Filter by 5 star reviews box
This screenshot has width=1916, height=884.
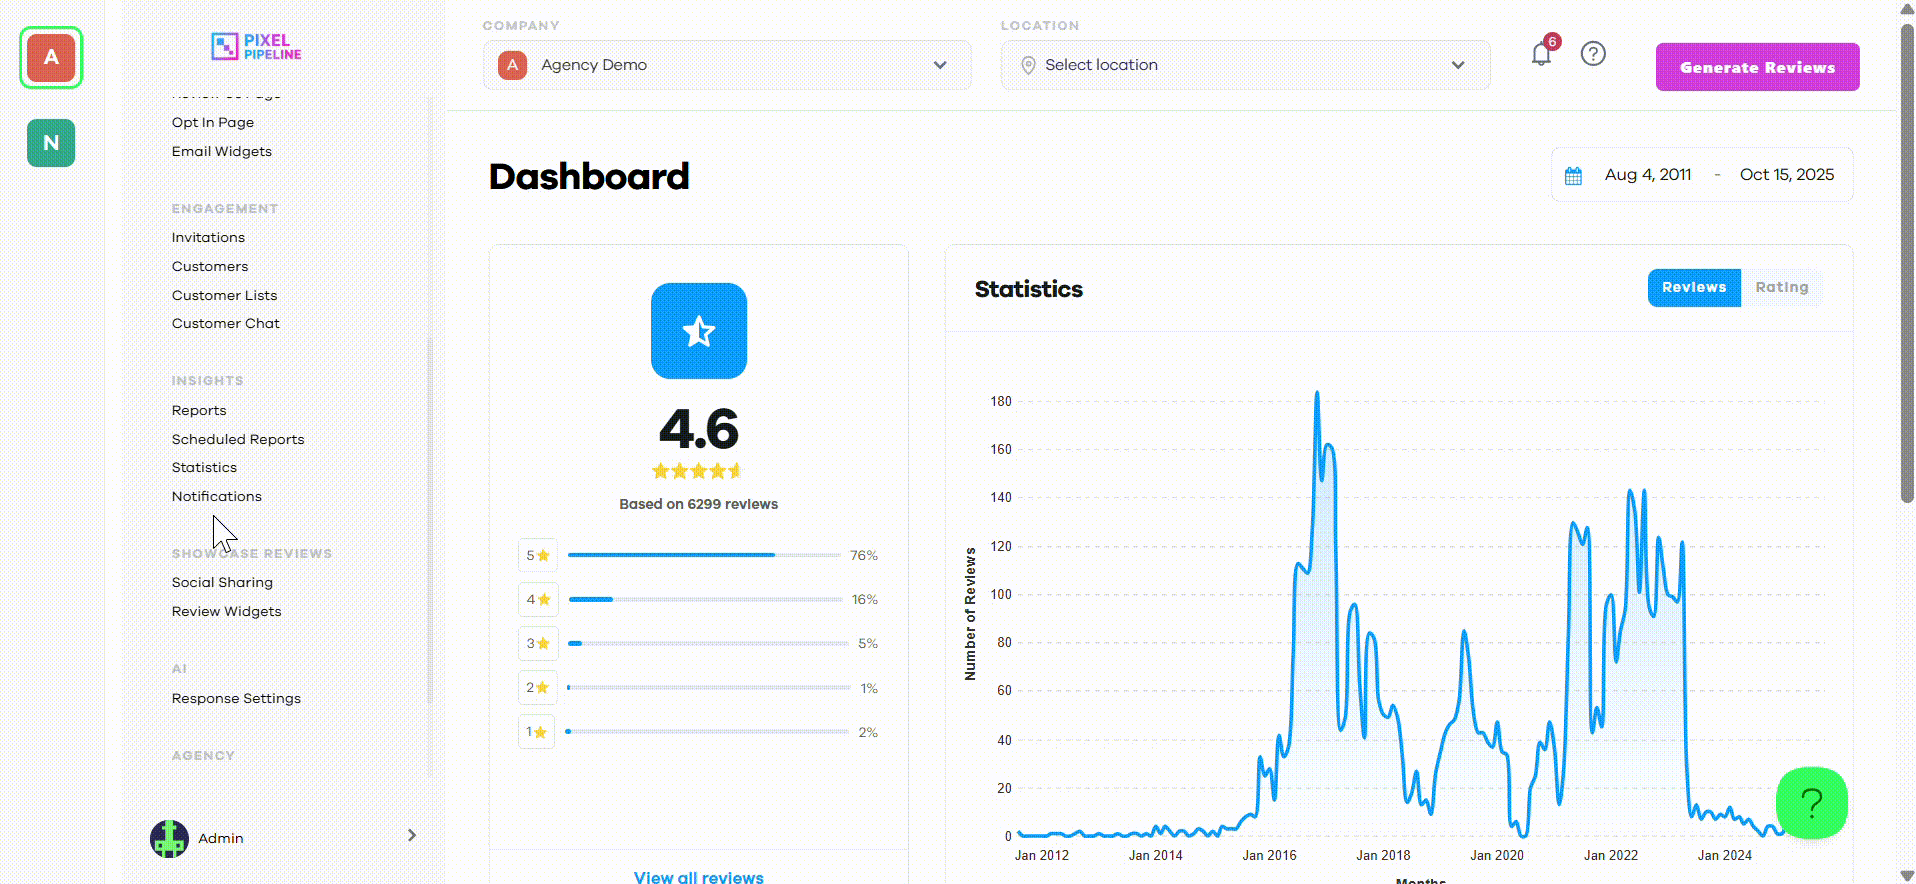click(x=537, y=555)
